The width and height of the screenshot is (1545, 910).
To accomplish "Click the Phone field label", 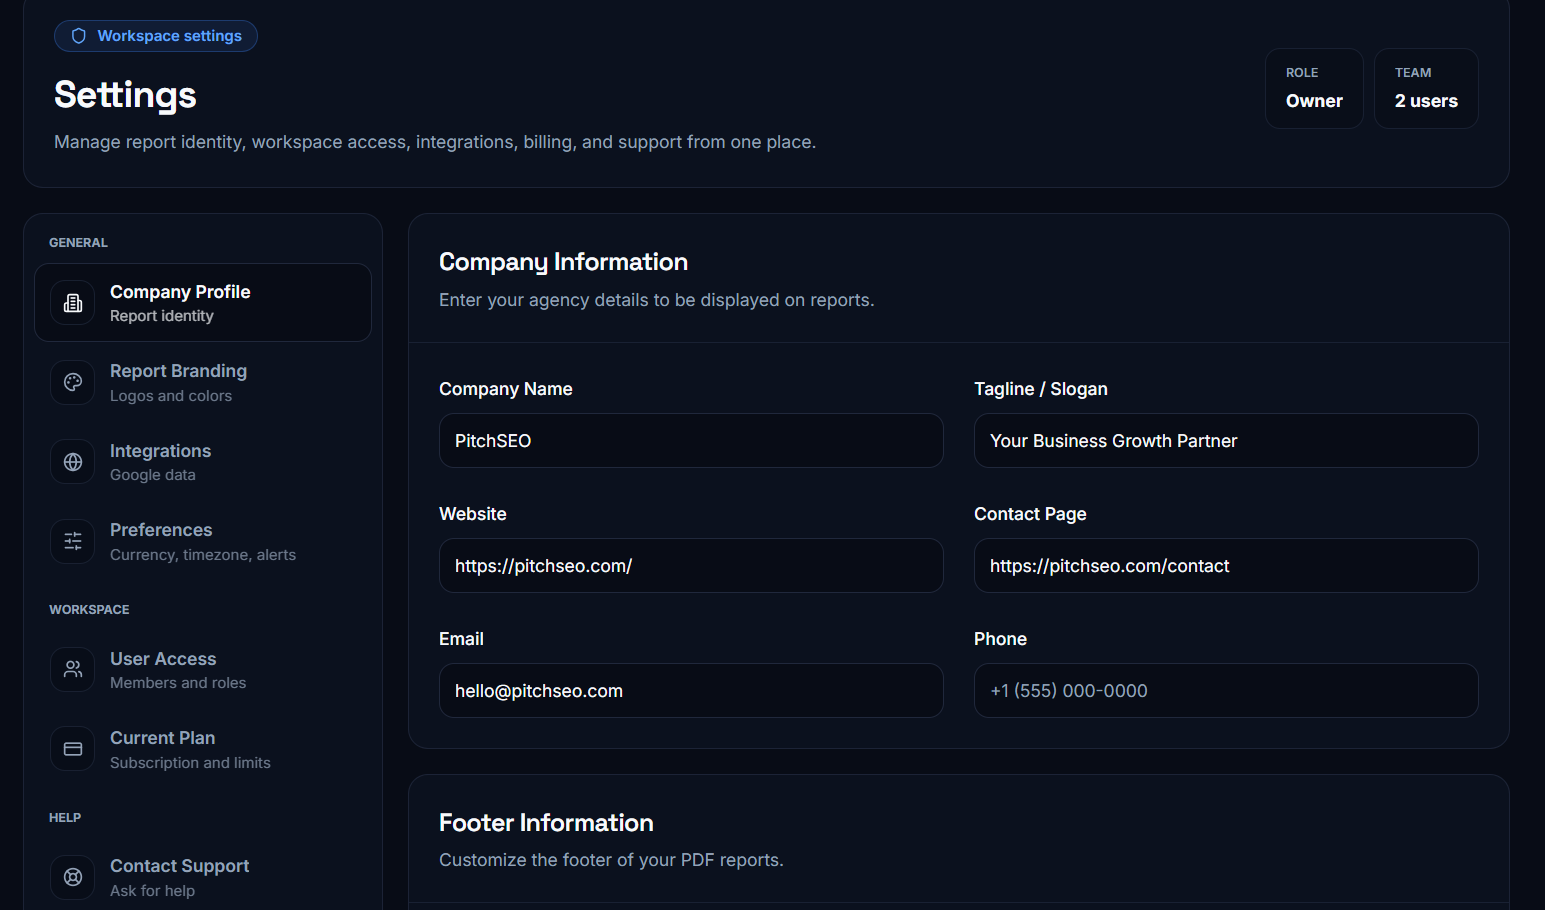I will click(x=1000, y=639).
